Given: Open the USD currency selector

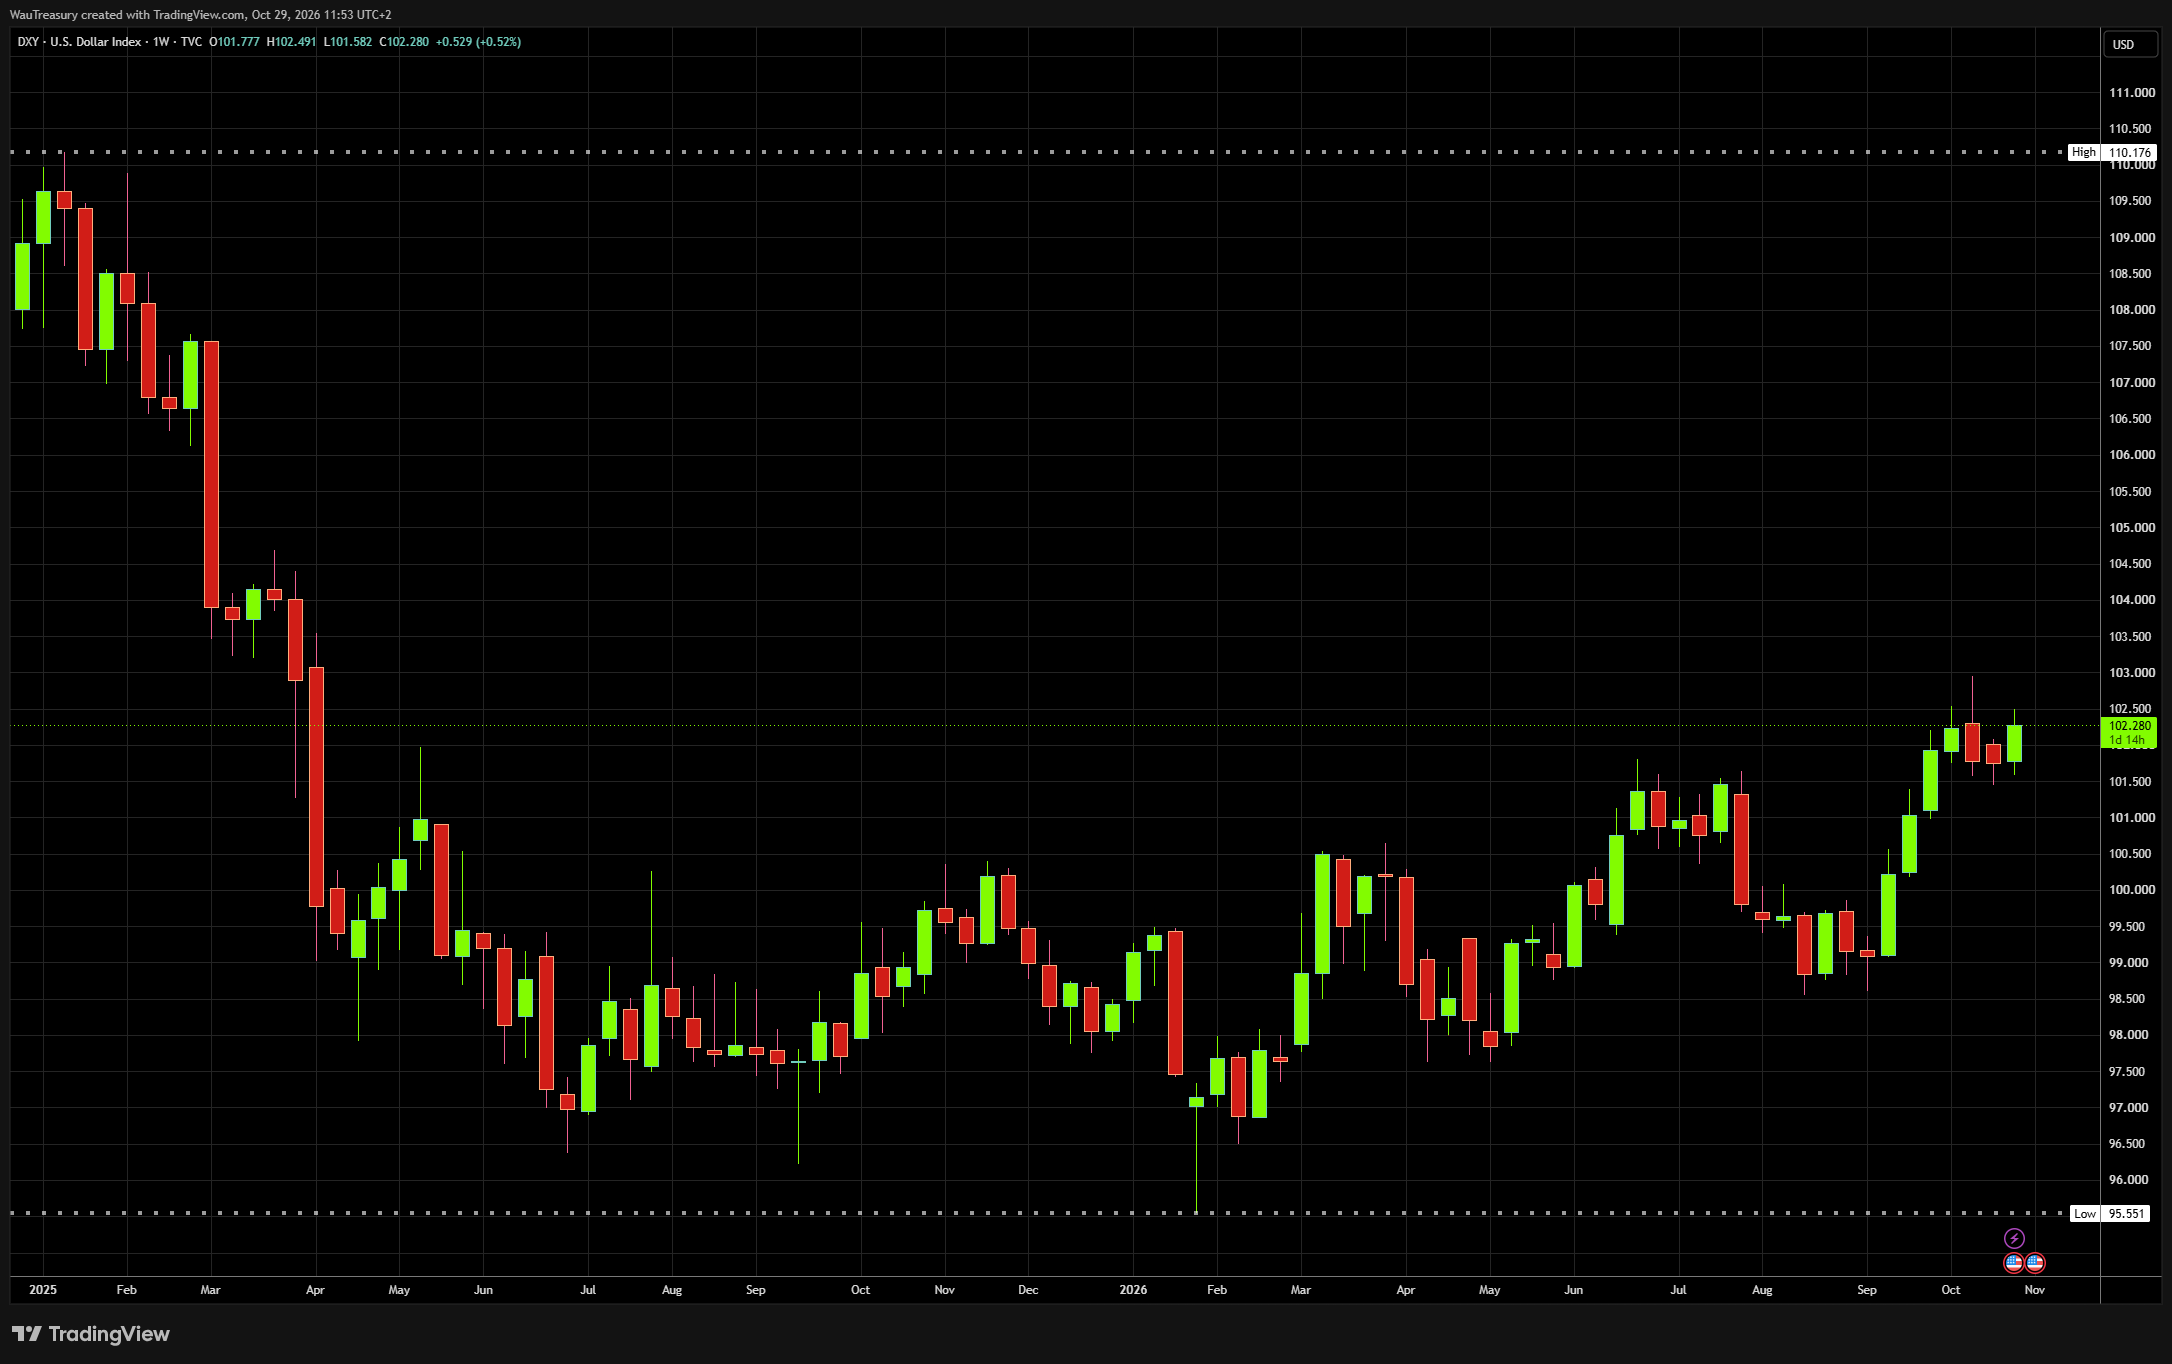Looking at the screenshot, I should tap(2130, 44).
